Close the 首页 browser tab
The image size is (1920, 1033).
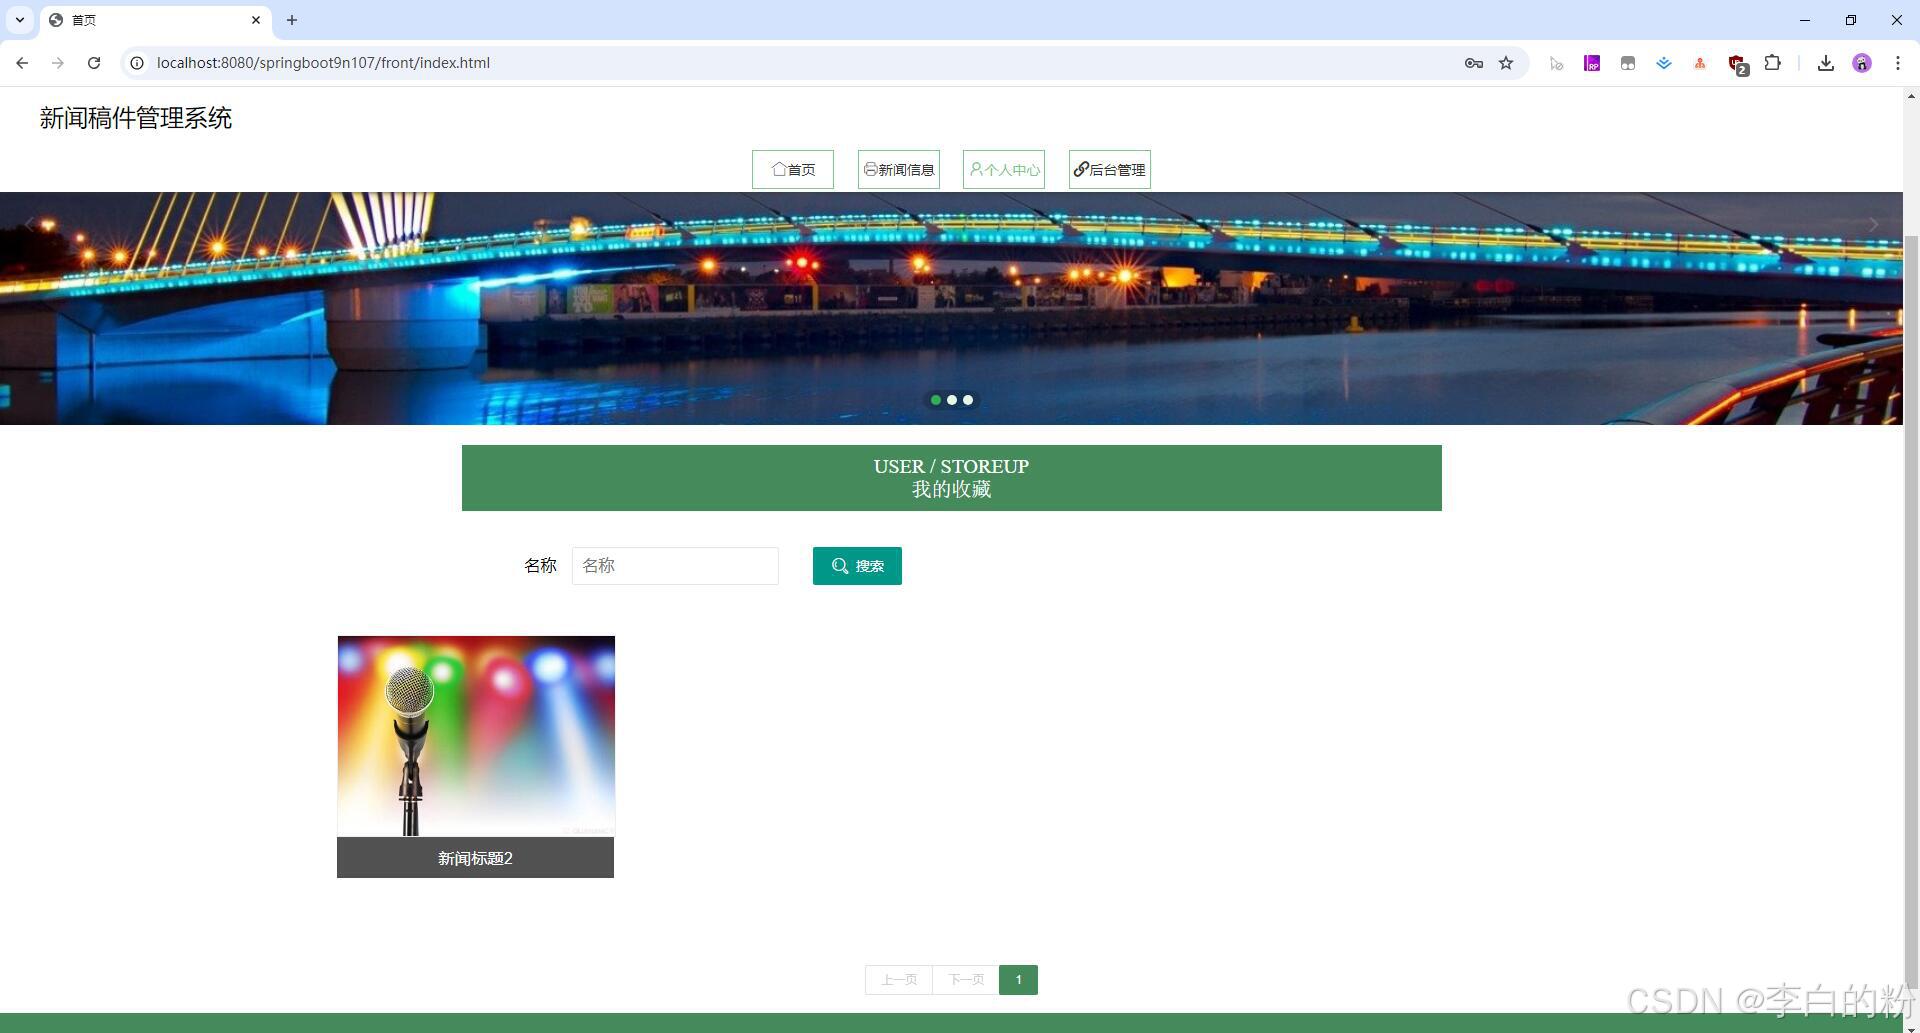(256, 20)
